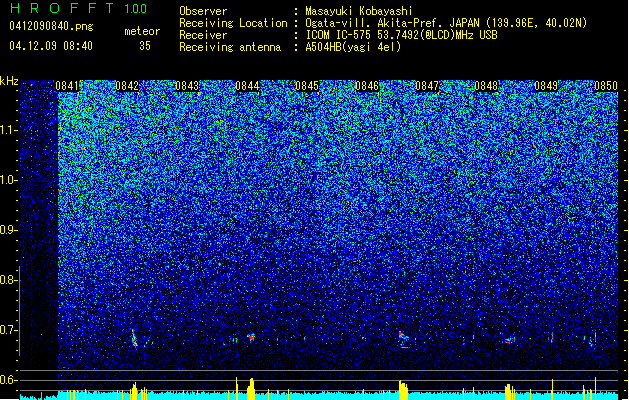
Task: Click the 0848 time marker
Action: tap(486, 86)
